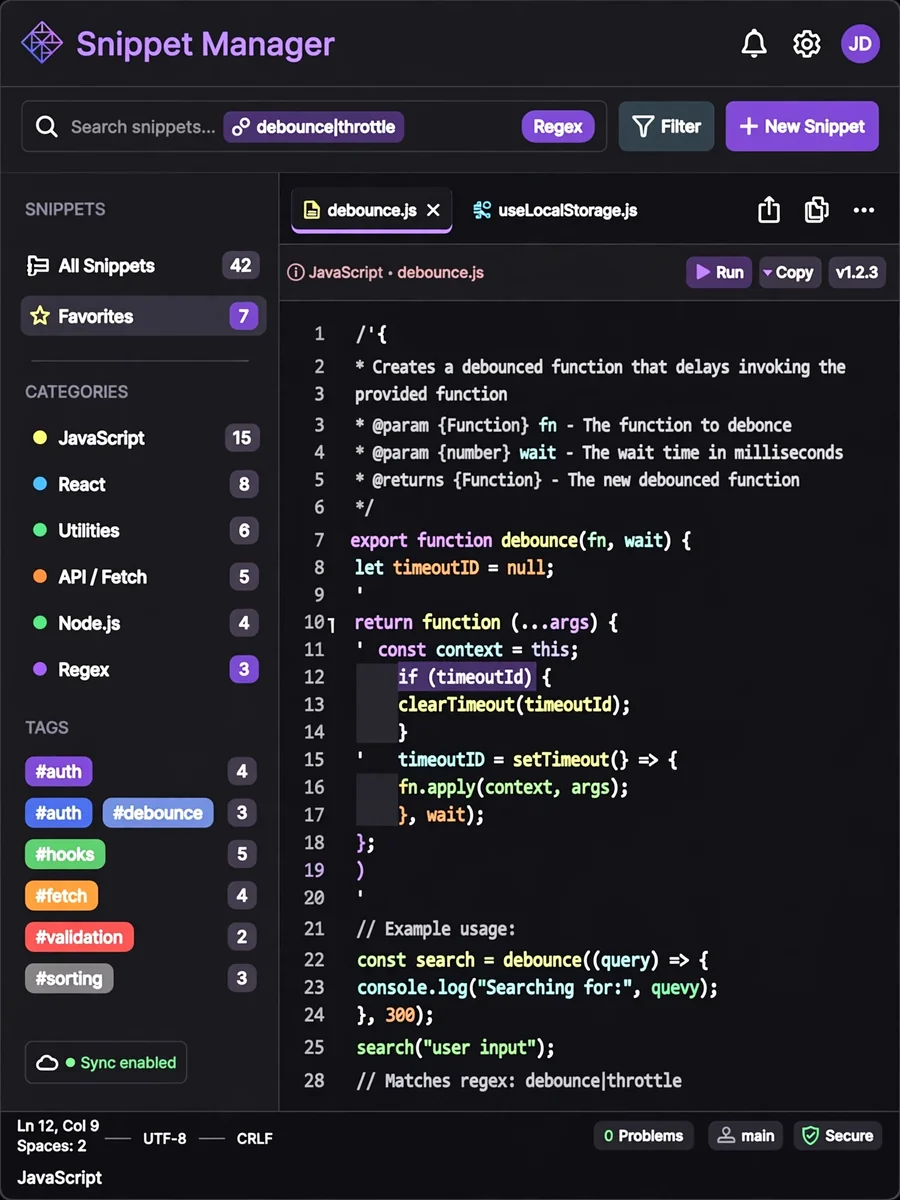
Task: Open the React category
Action: pos(143,484)
